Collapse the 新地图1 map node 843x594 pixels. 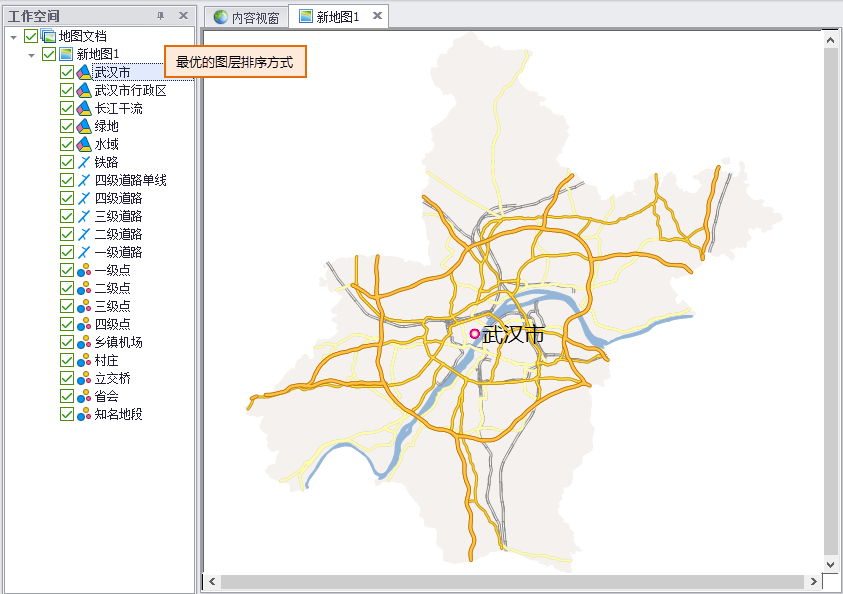(x=31, y=54)
